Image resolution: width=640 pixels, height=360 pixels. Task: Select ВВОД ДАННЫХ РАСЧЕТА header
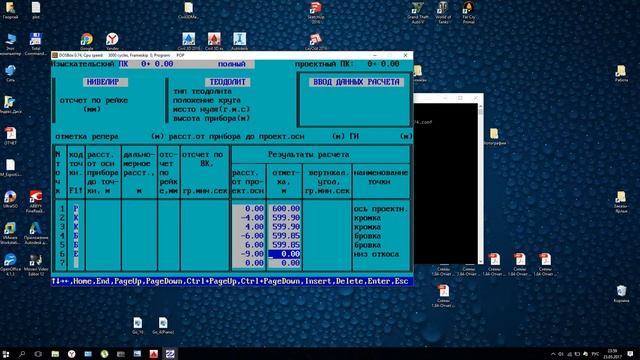tap(356, 82)
